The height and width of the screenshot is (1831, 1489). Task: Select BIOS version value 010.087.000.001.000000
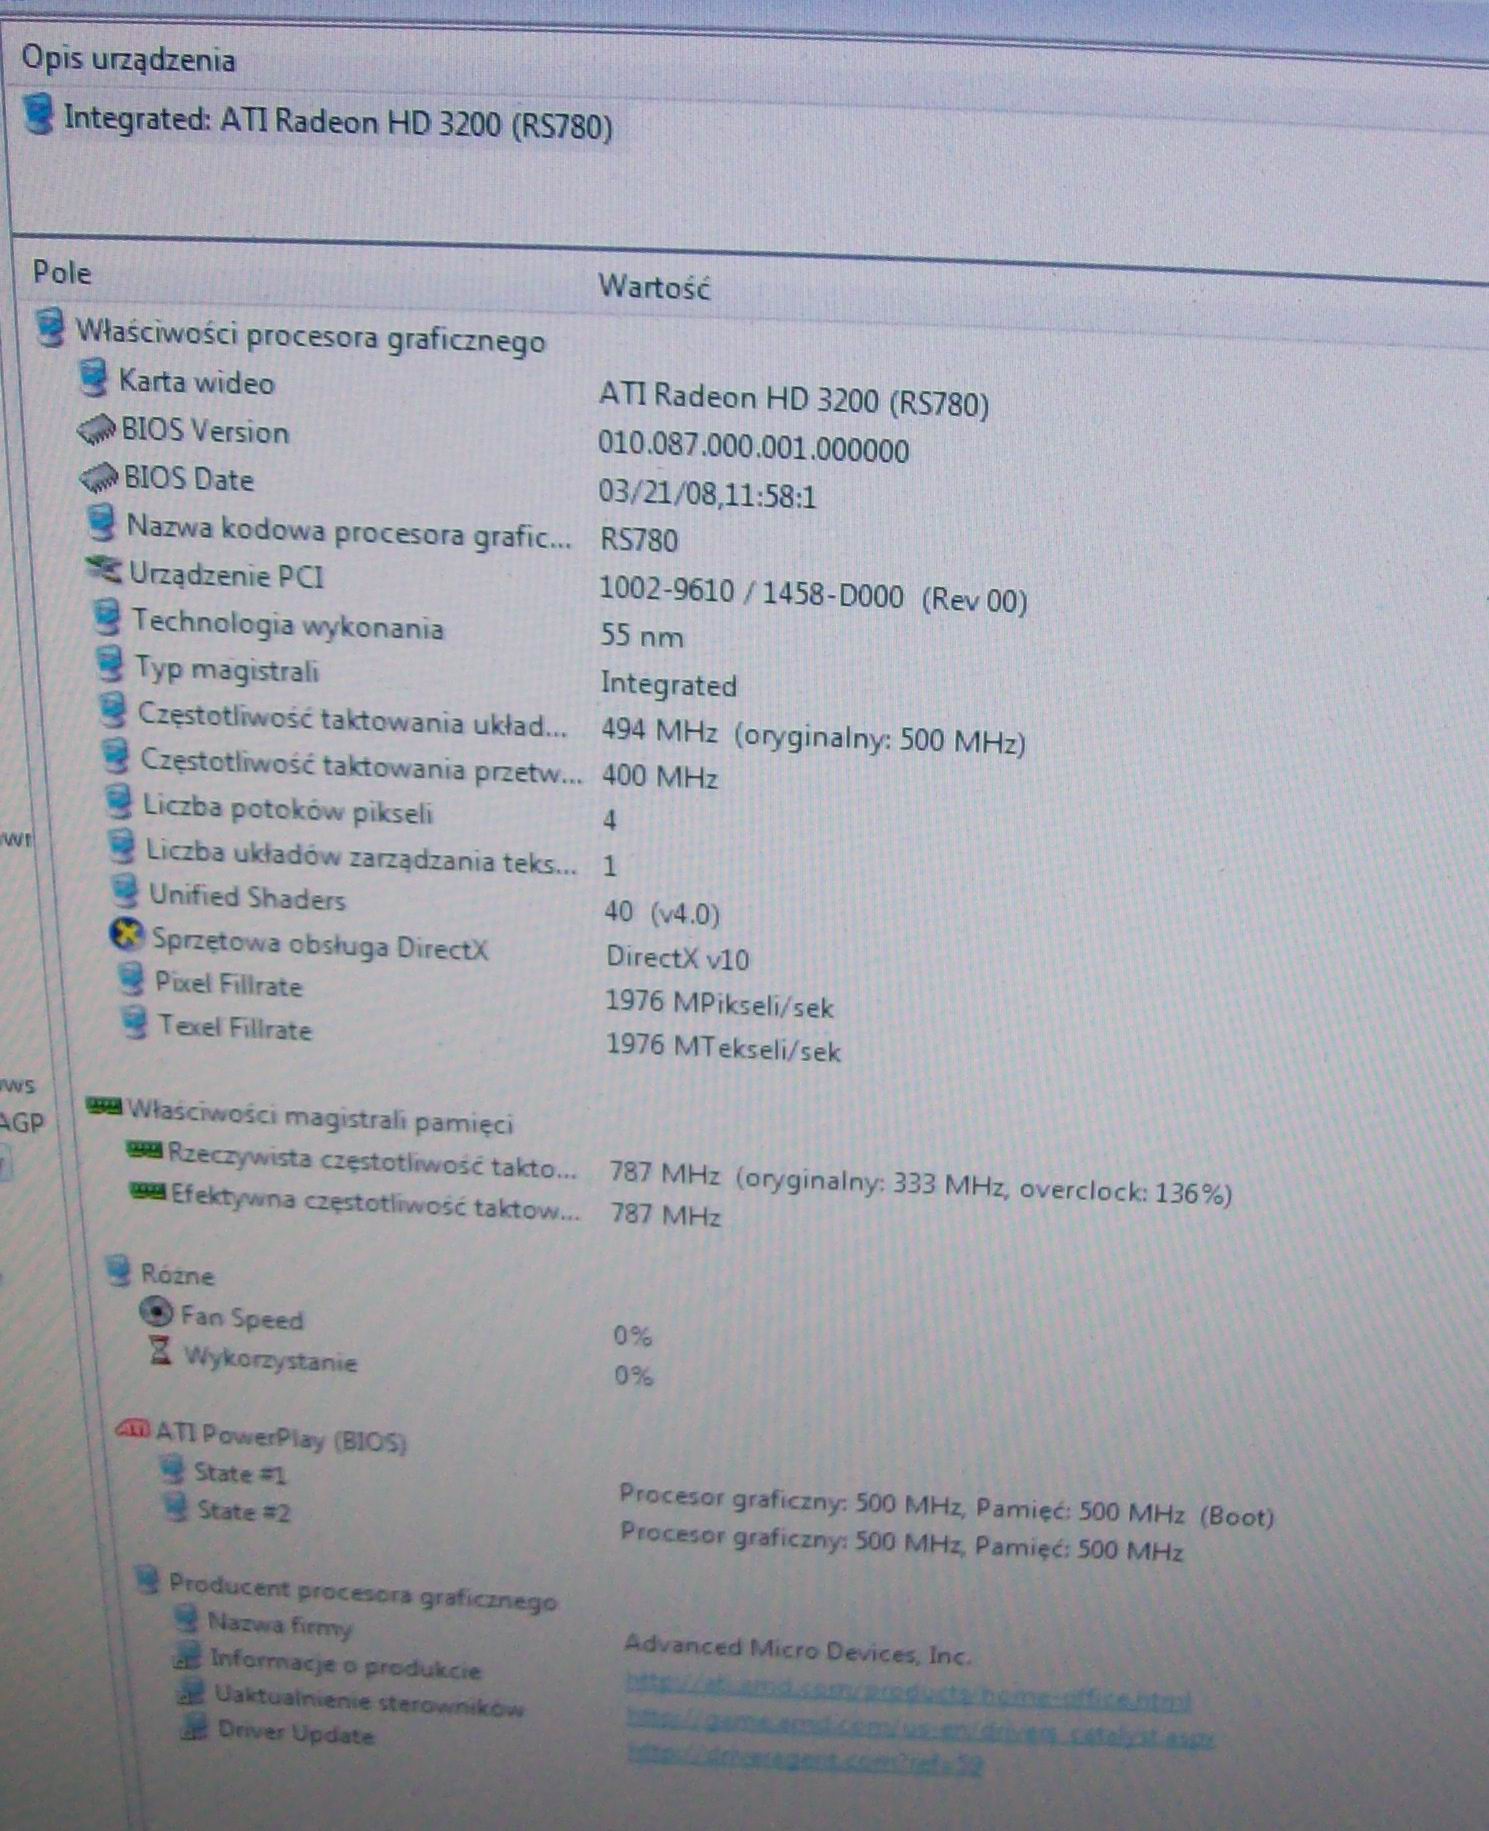point(754,447)
